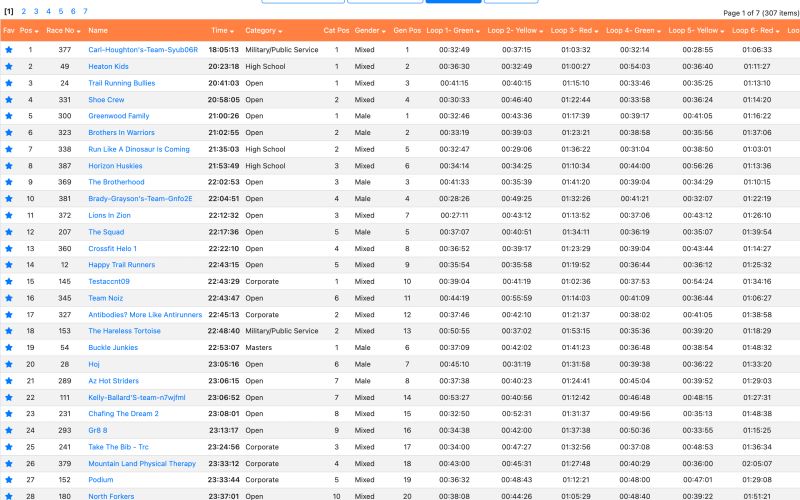Sort by Loop 3- Red column
800x500 pixels.
(x=574, y=31)
